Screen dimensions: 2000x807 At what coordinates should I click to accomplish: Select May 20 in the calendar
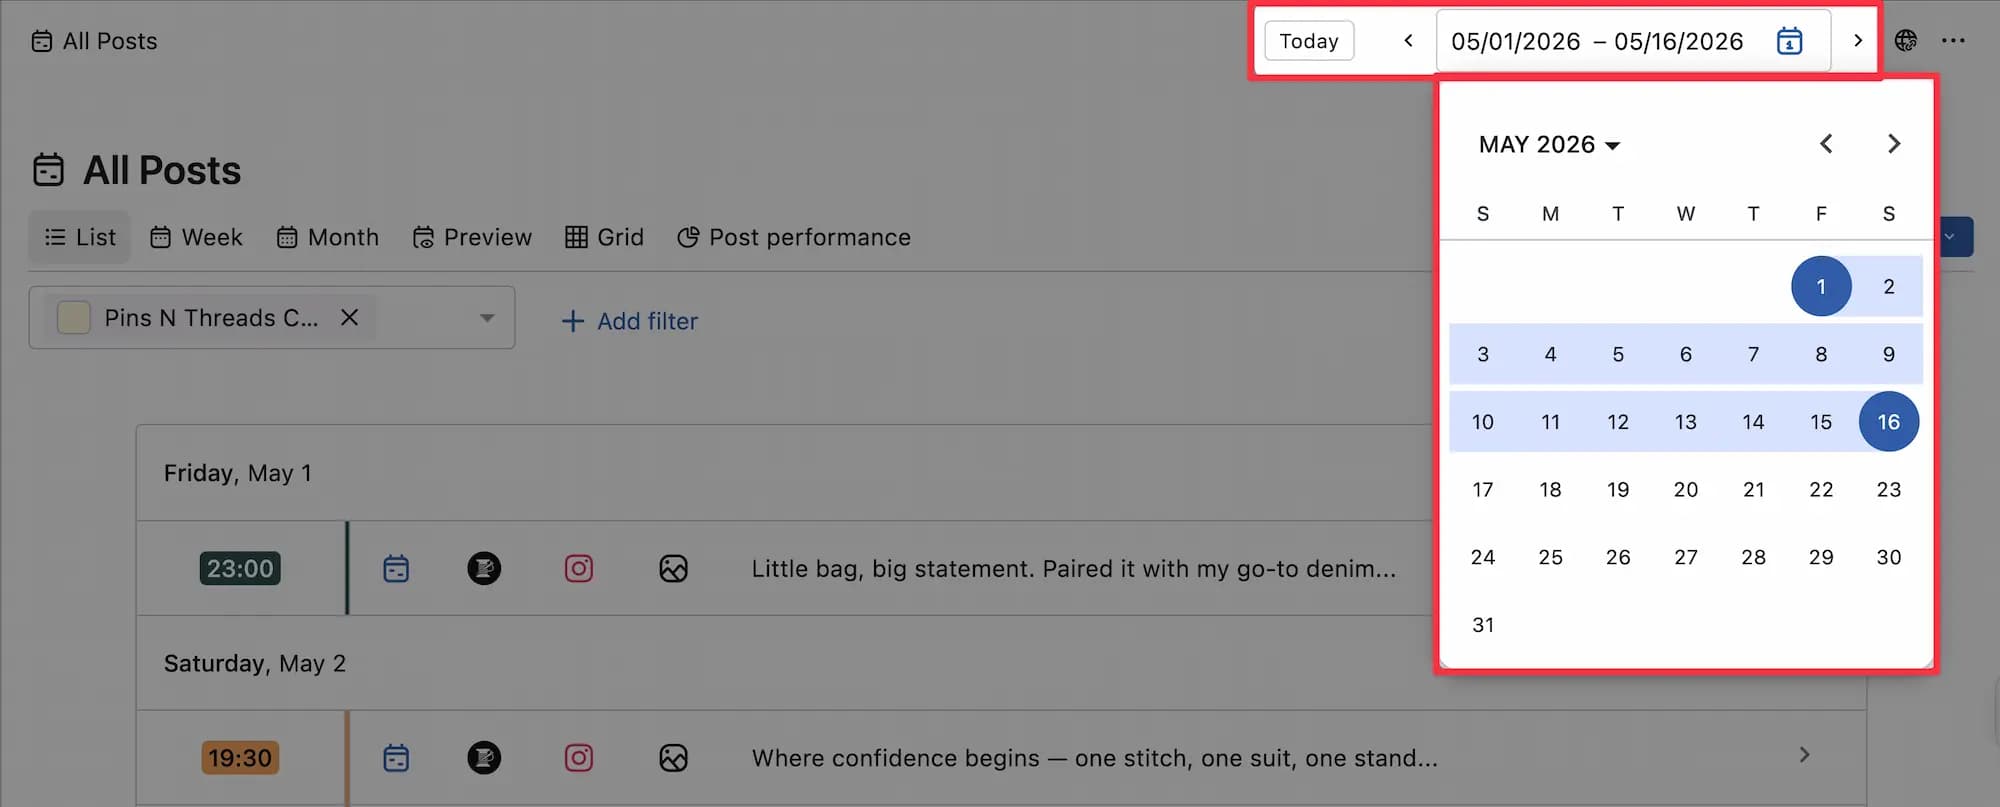(x=1686, y=490)
